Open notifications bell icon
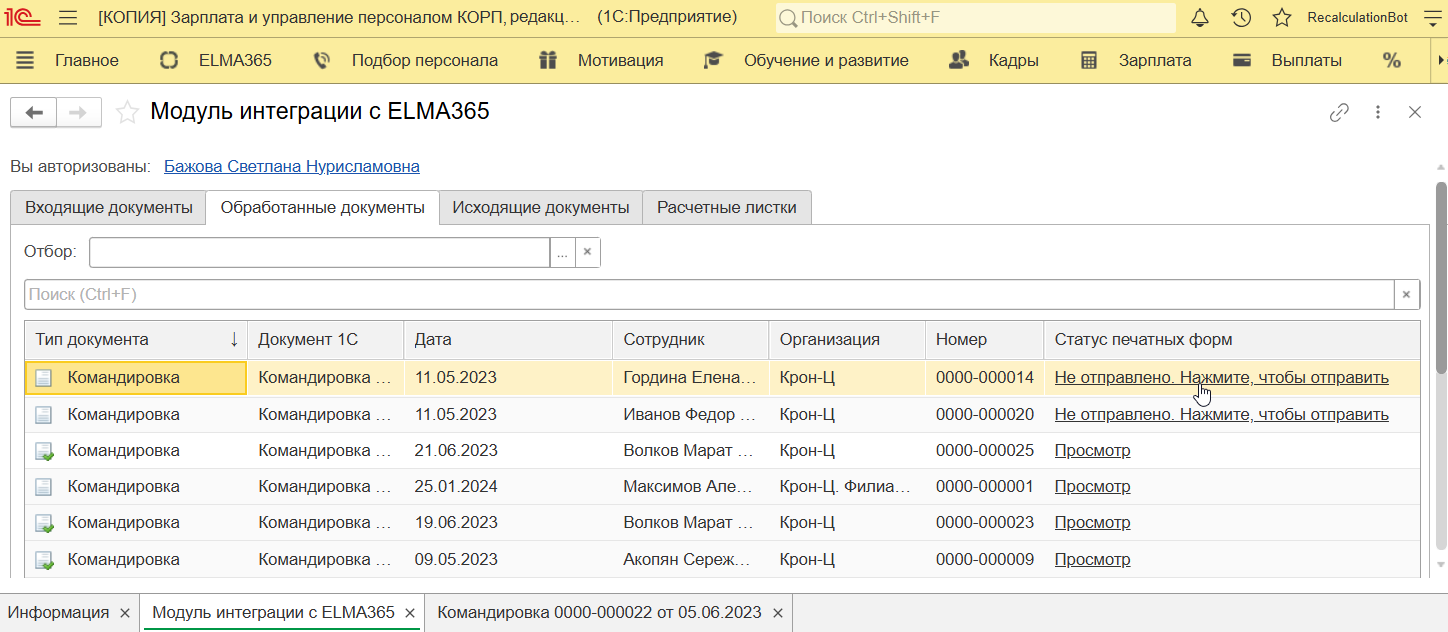The height and width of the screenshot is (632, 1448). click(1201, 18)
